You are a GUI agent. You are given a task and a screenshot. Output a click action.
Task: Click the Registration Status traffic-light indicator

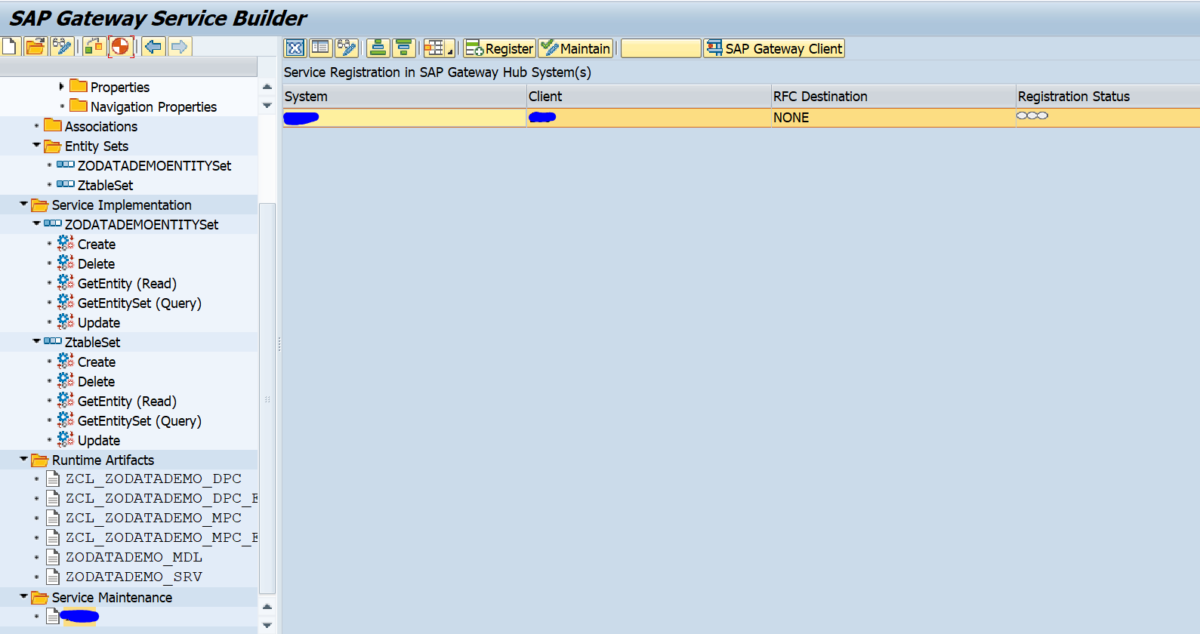pos(1033,115)
